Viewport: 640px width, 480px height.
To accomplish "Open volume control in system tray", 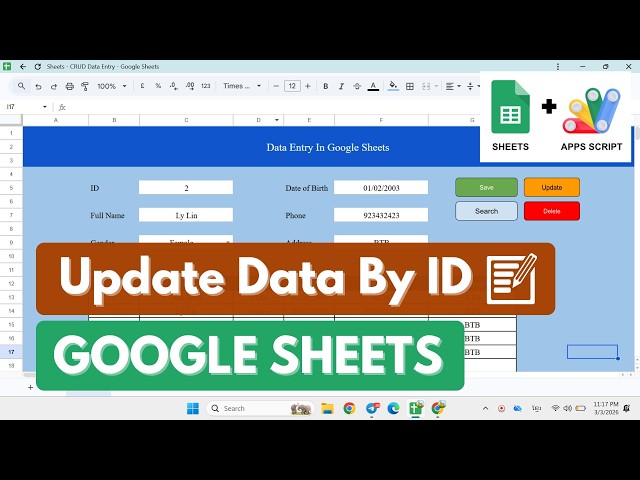I will coord(567,408).
